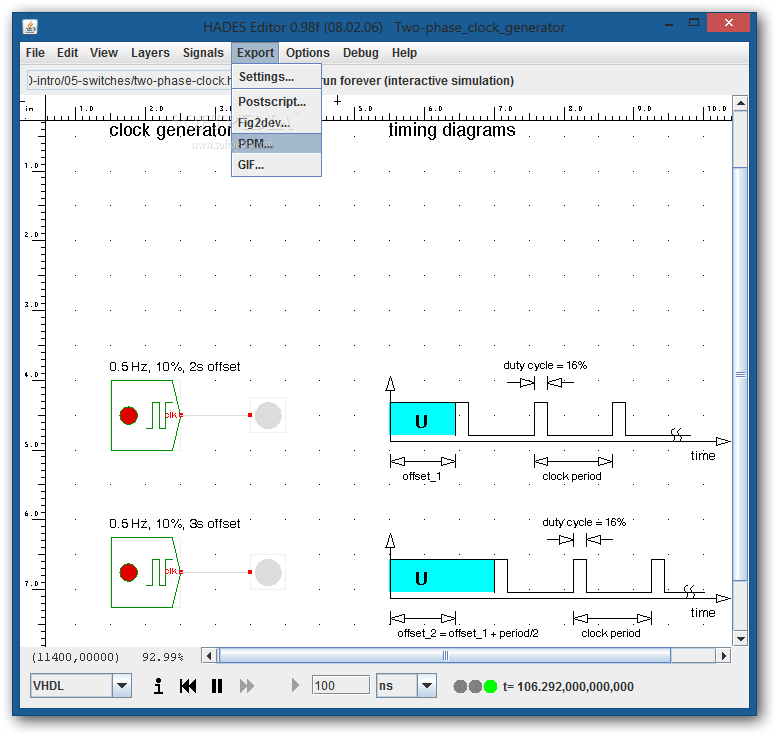Open the ns time unit dropdown

(x=427, y=686)
